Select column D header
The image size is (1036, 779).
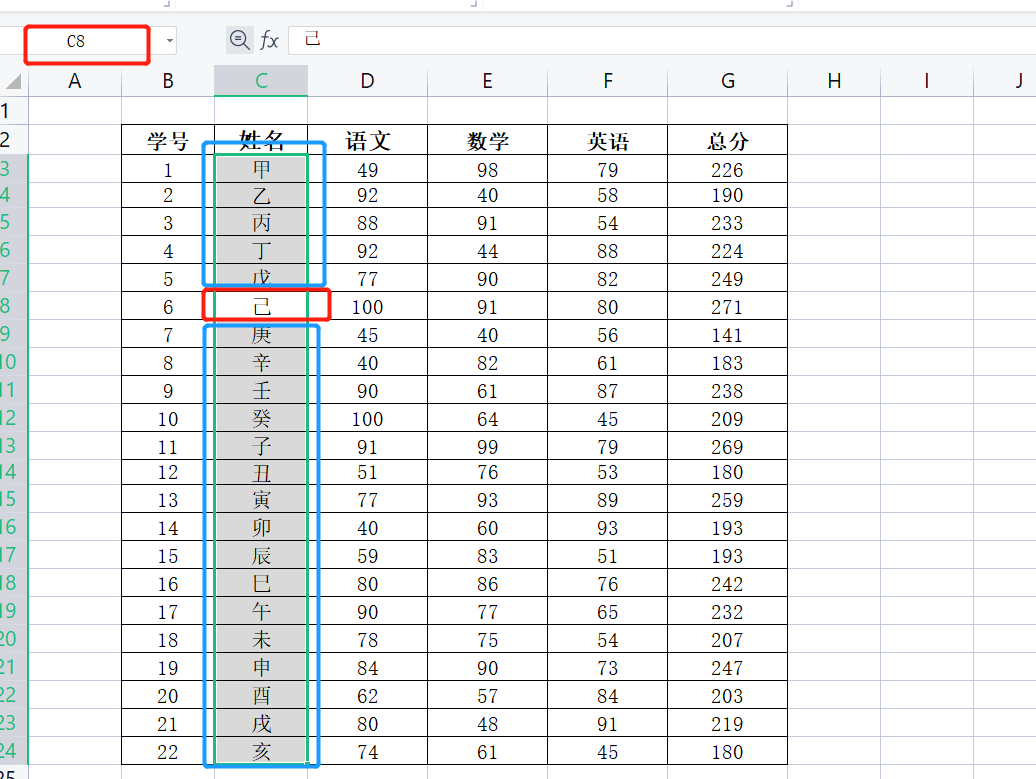pyautogui.click(x=367, y=81)
